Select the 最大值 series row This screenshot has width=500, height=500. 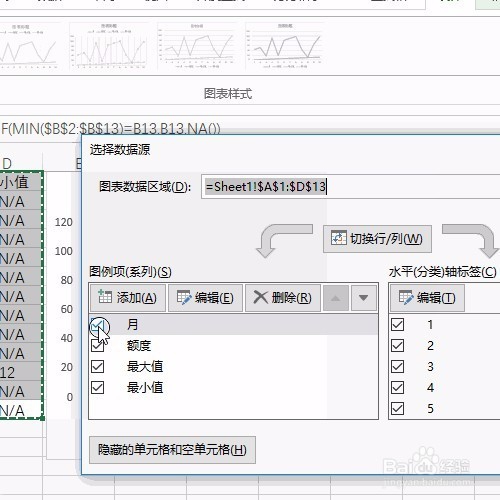click(233, 367)
